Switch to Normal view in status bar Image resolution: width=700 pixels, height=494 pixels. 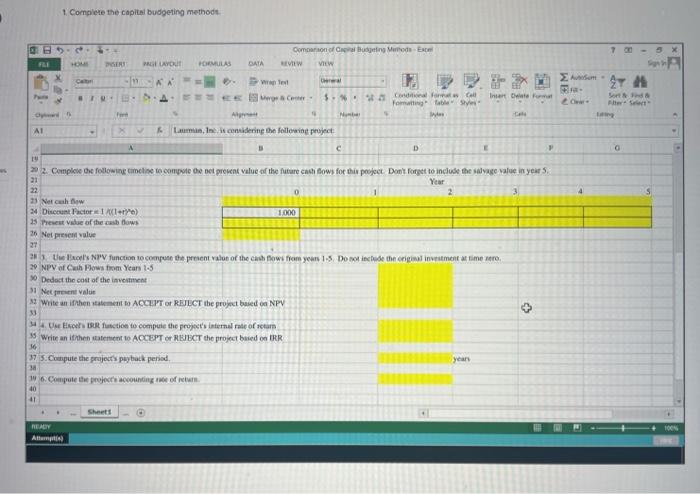(538, 428)
